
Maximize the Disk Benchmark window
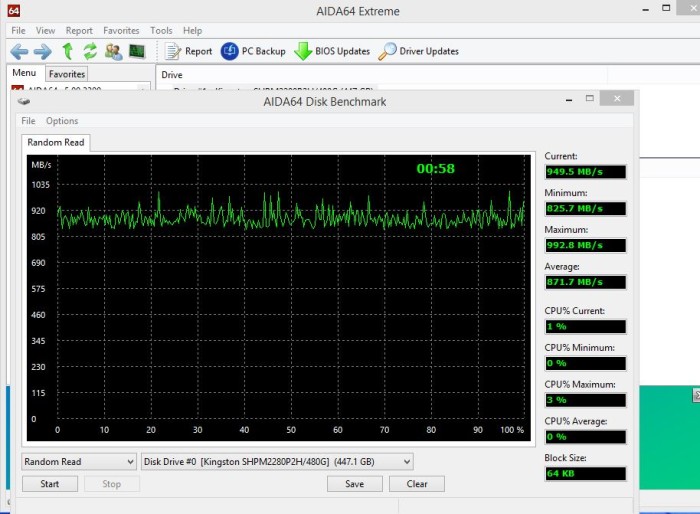tap(590, 98)
